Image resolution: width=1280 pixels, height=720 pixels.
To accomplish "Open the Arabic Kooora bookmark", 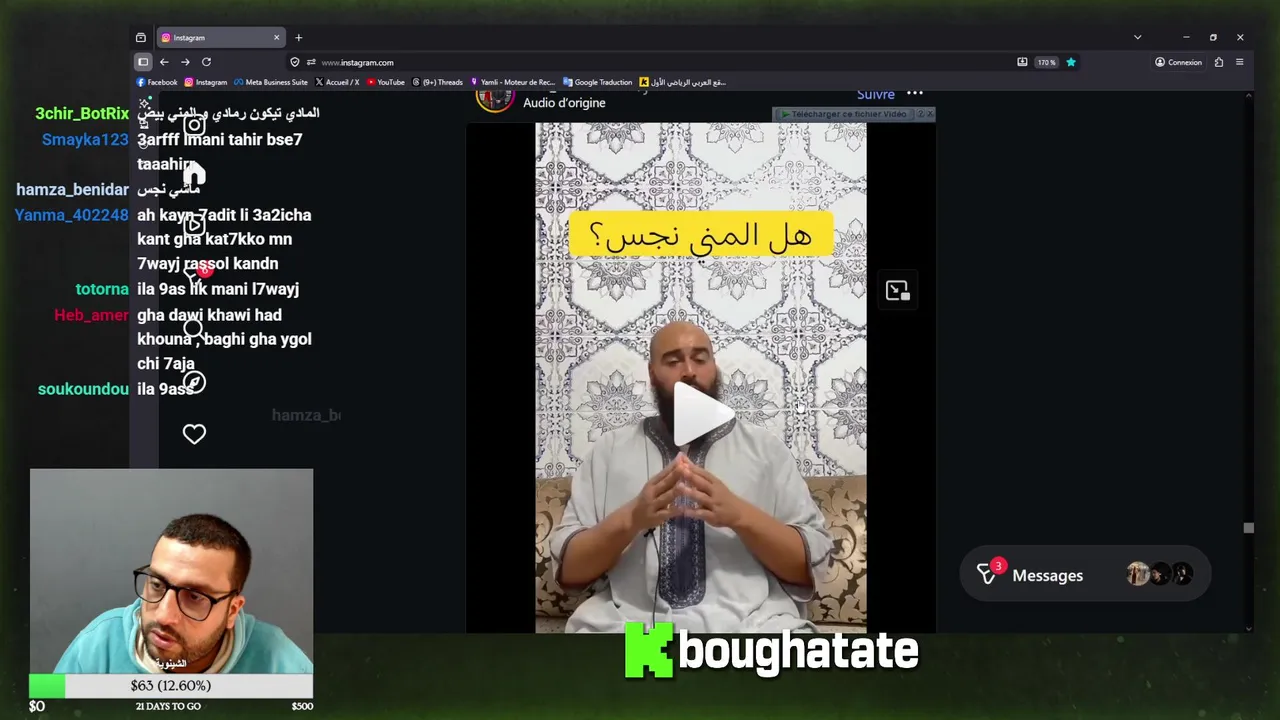I will 683,82.
